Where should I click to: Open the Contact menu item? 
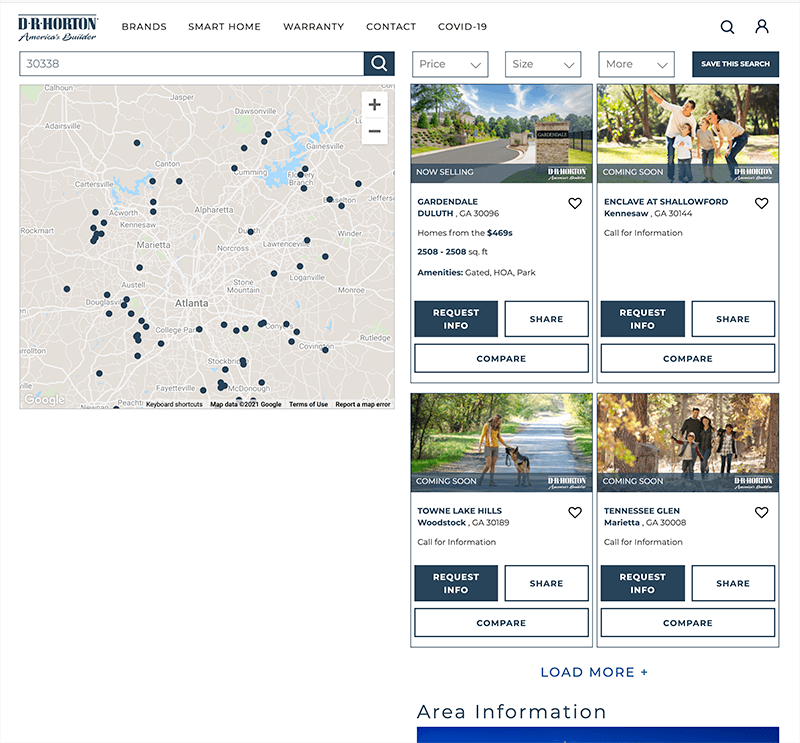coord(391,27)
